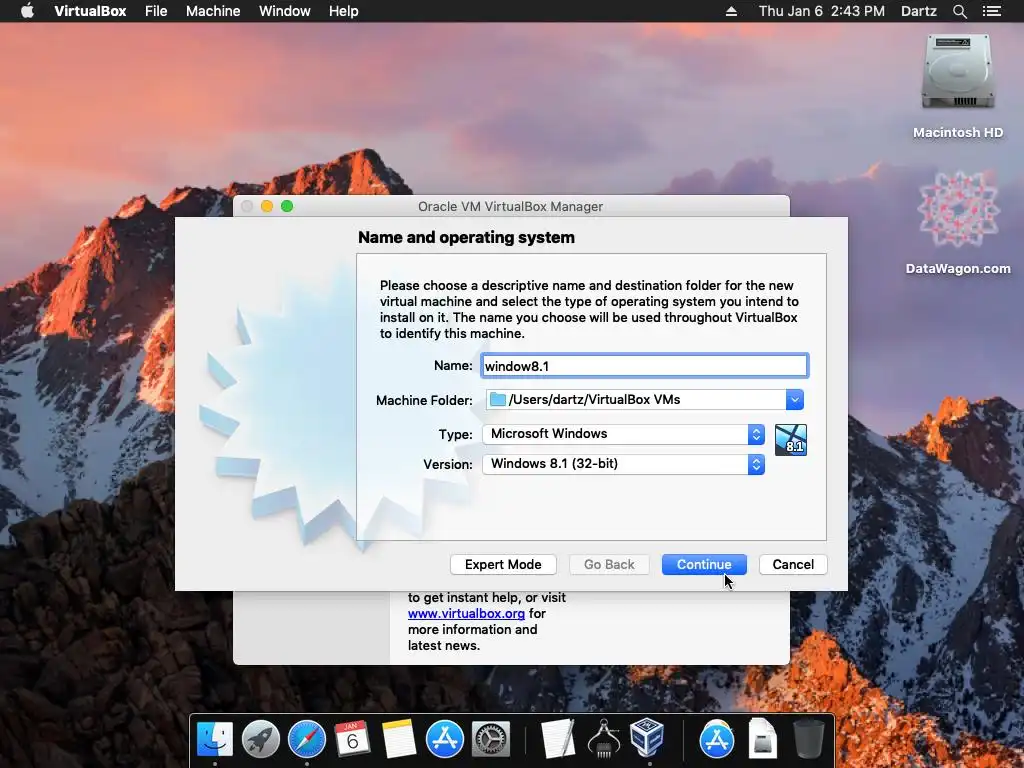Open the VirtualBox application menu
Viewport: 1024px width, 768px height.
(x=90, y=11)
